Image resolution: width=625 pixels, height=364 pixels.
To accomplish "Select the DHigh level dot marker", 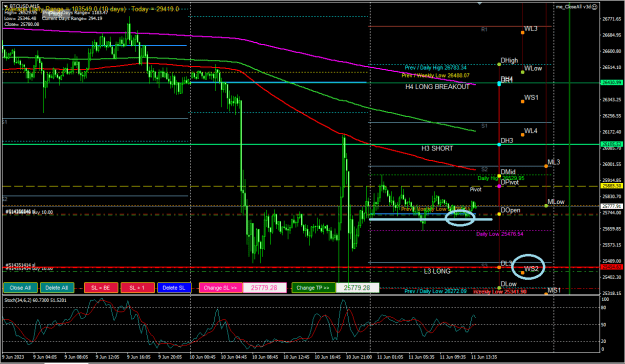I will [499, 64].
